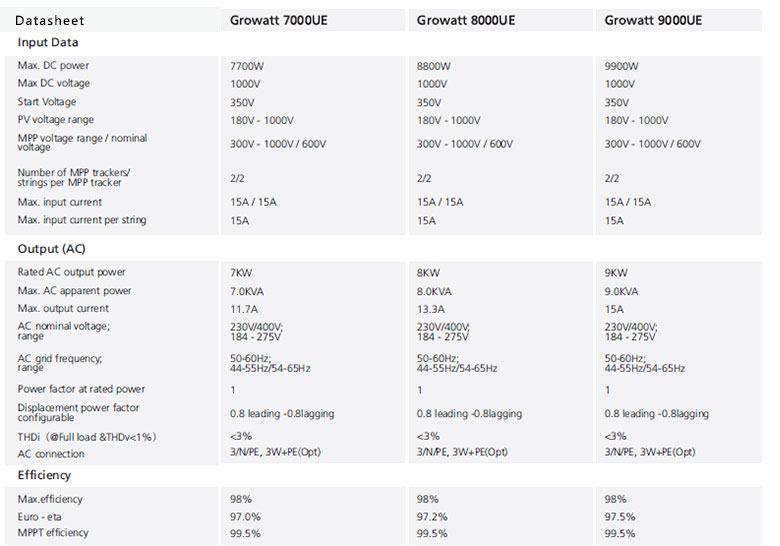Screen dimensions: 780x546
Task: Click the 9900W value for Growatt 9000UE
Action: pos(621,66)
